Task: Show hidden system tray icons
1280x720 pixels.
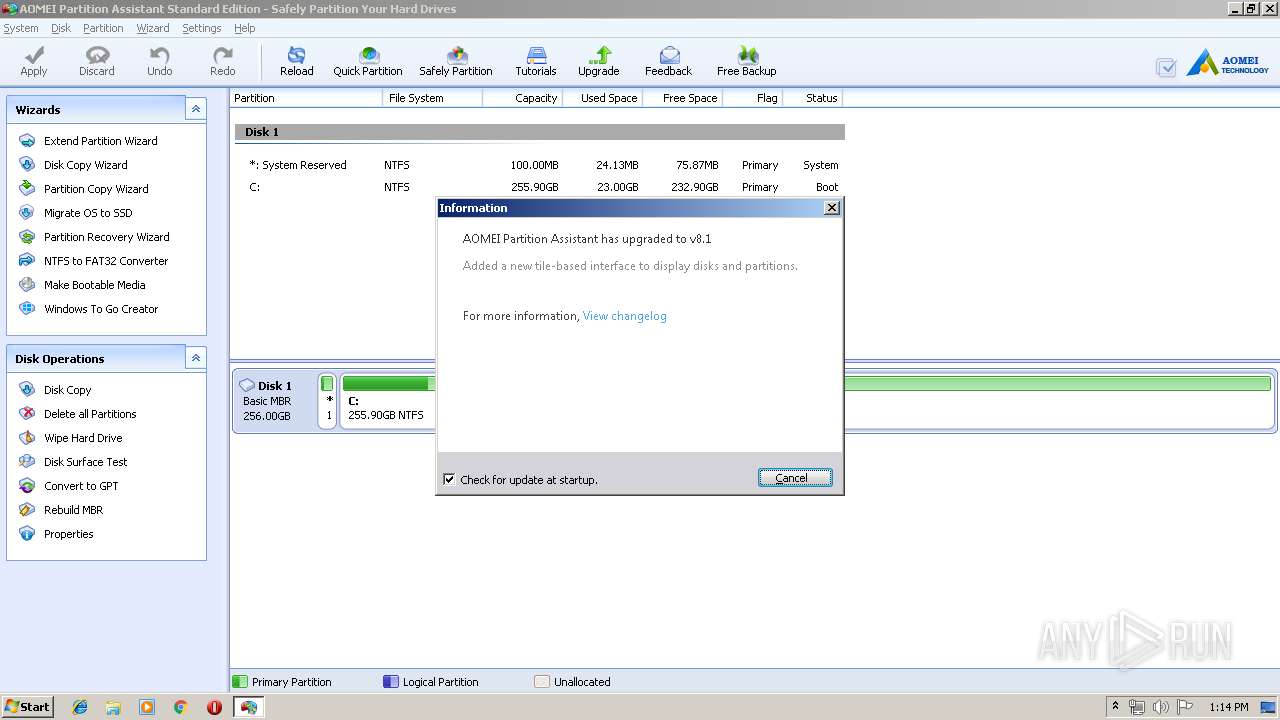Action: [x=1116, y=707]
